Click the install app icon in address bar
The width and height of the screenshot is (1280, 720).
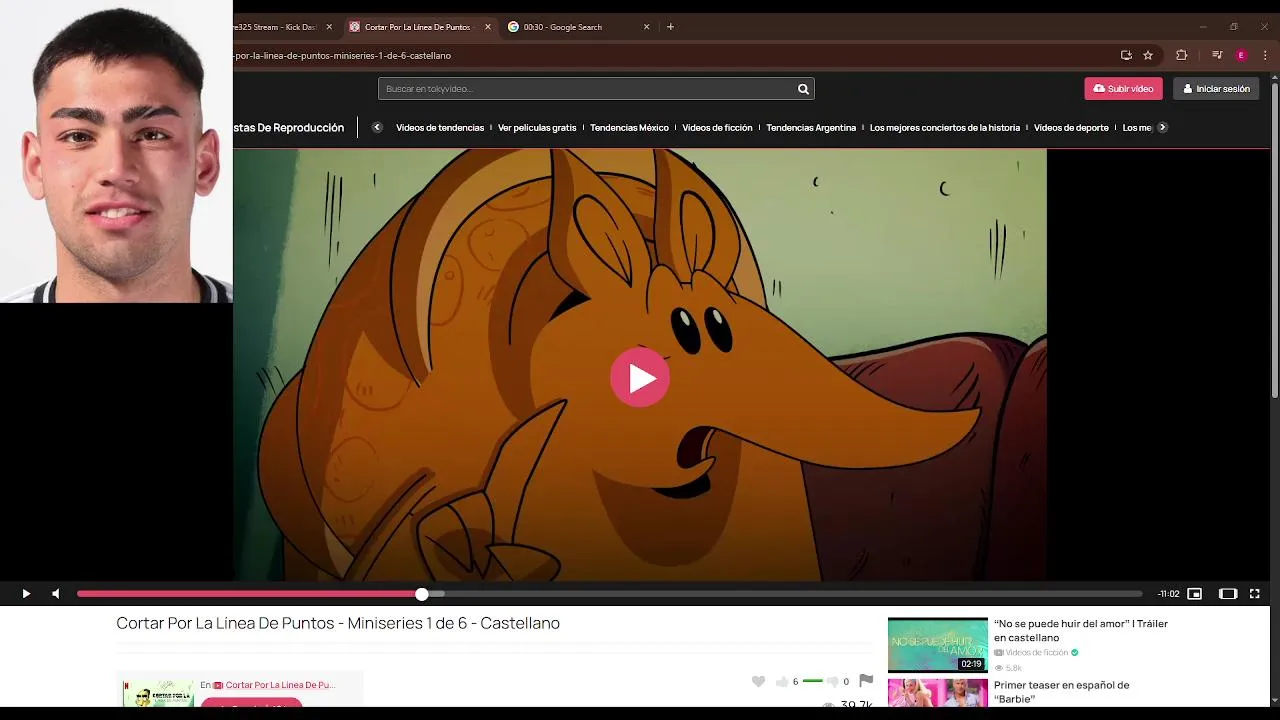(x=1126, y=56)
